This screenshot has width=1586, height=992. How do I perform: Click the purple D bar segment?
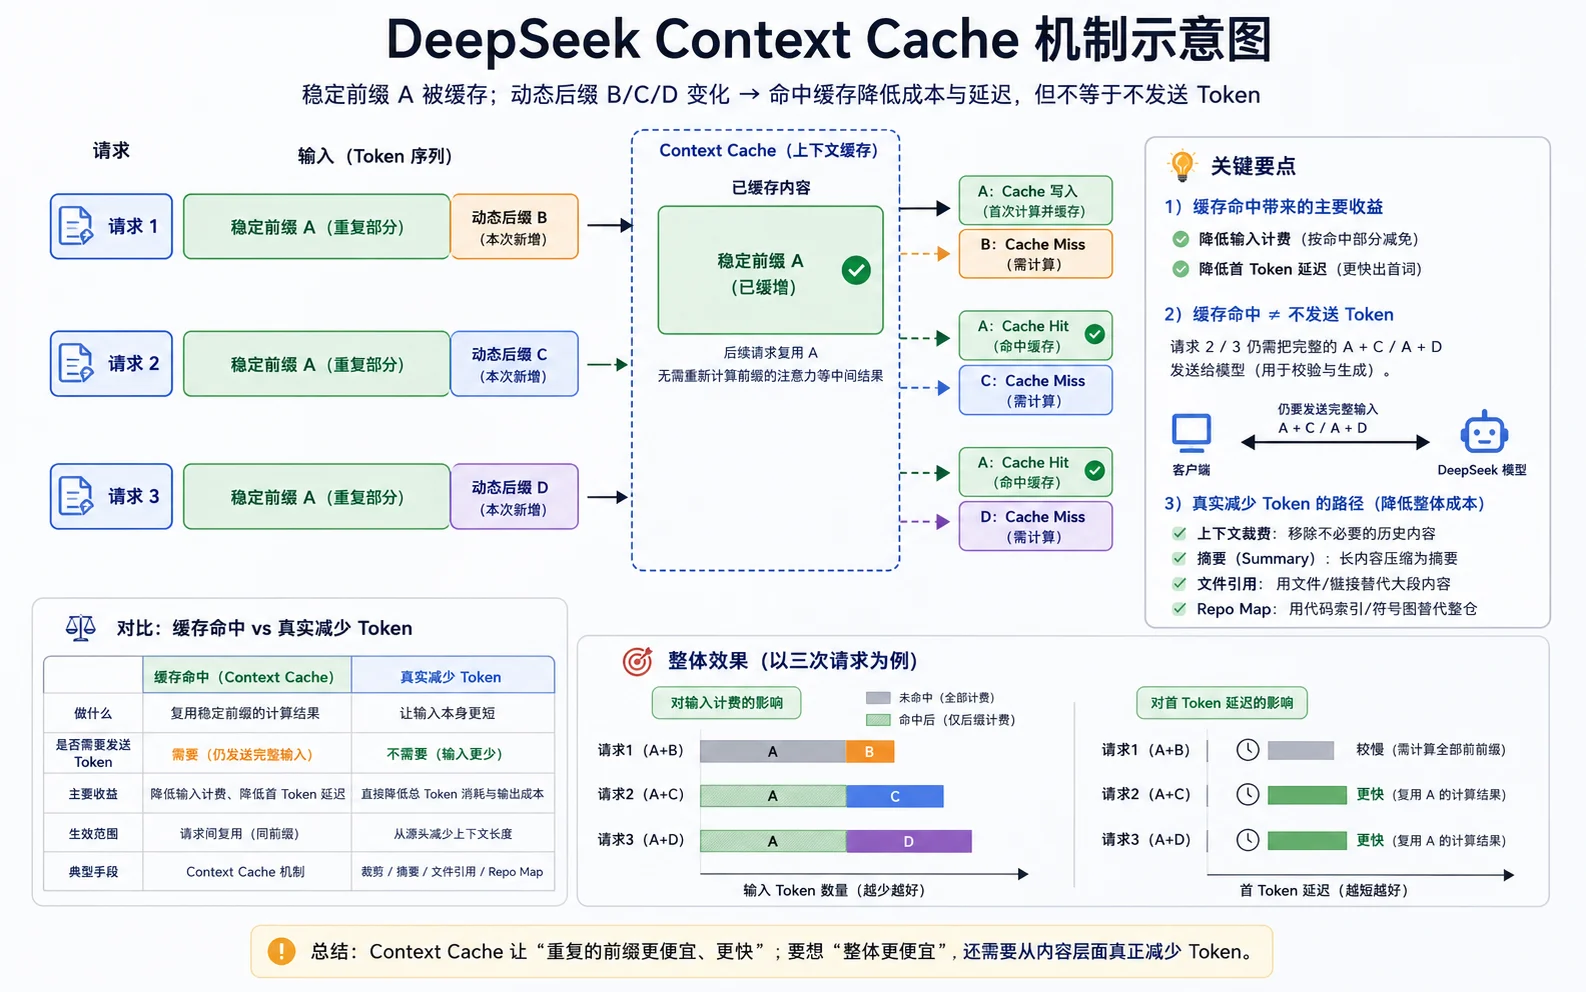click(909, 841)
